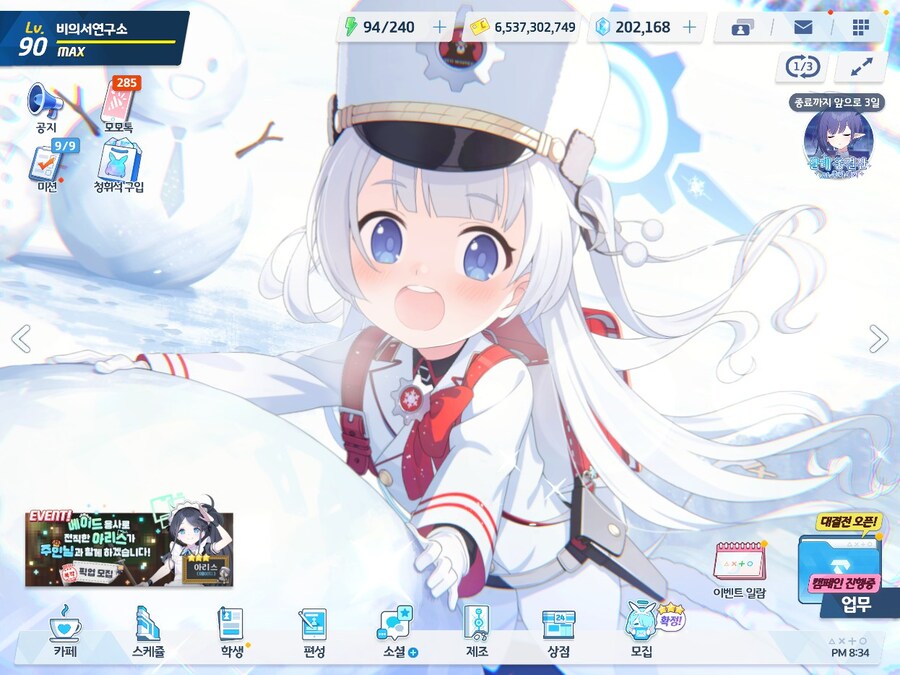
Task: Open the 이벤트 일람 calendar icon
Action: [x=739, y=569]
